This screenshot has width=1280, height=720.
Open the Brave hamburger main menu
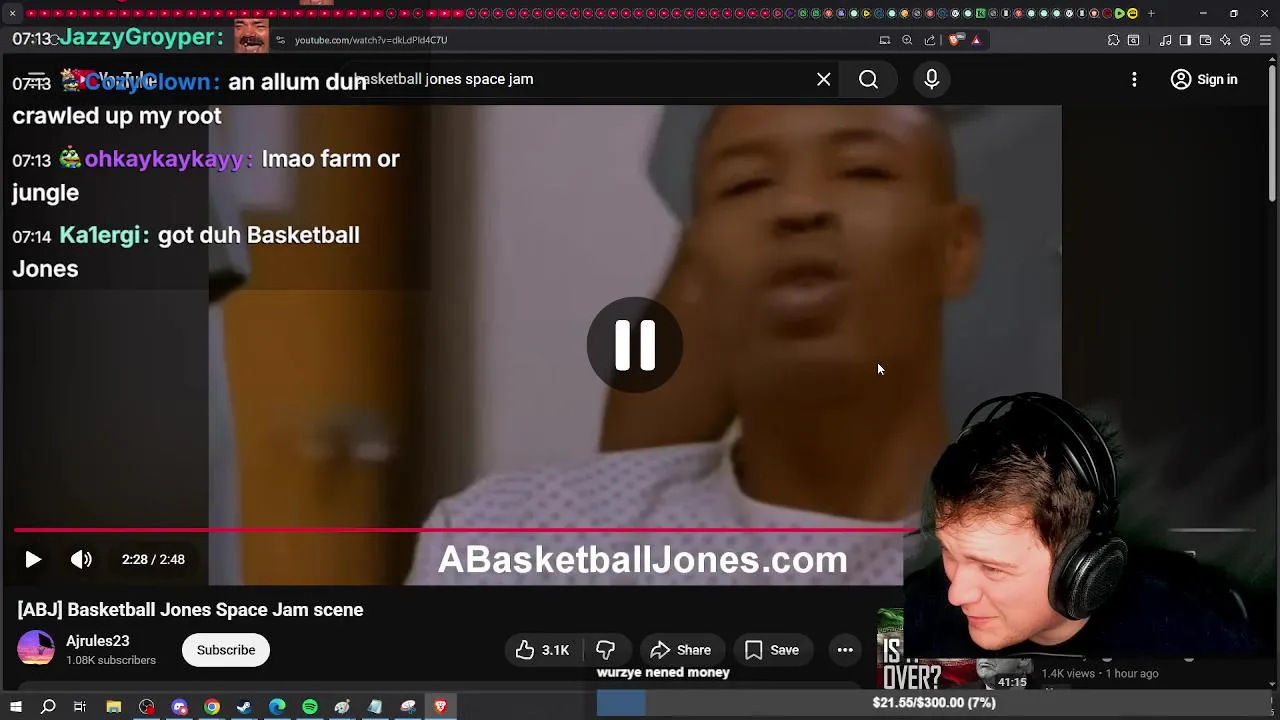coord(1265,40)
